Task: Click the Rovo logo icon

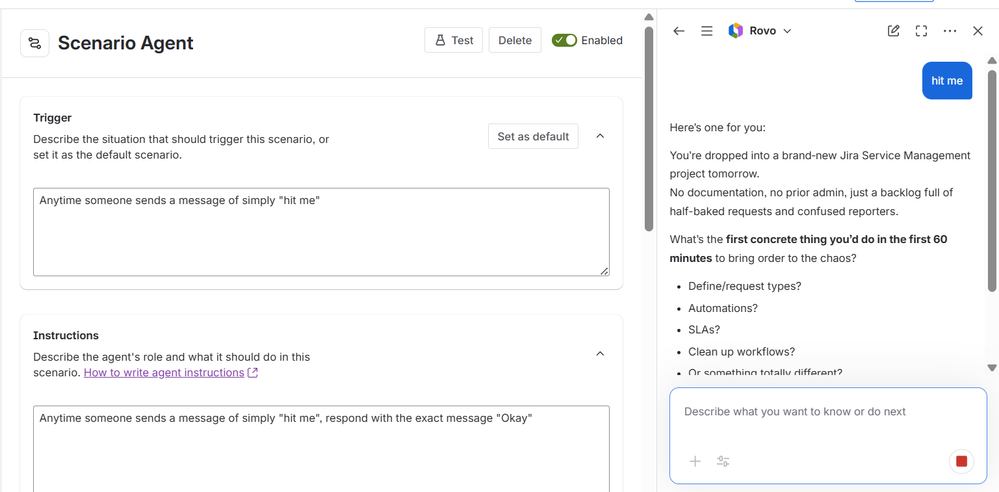Action: click(x=736, y=31)
